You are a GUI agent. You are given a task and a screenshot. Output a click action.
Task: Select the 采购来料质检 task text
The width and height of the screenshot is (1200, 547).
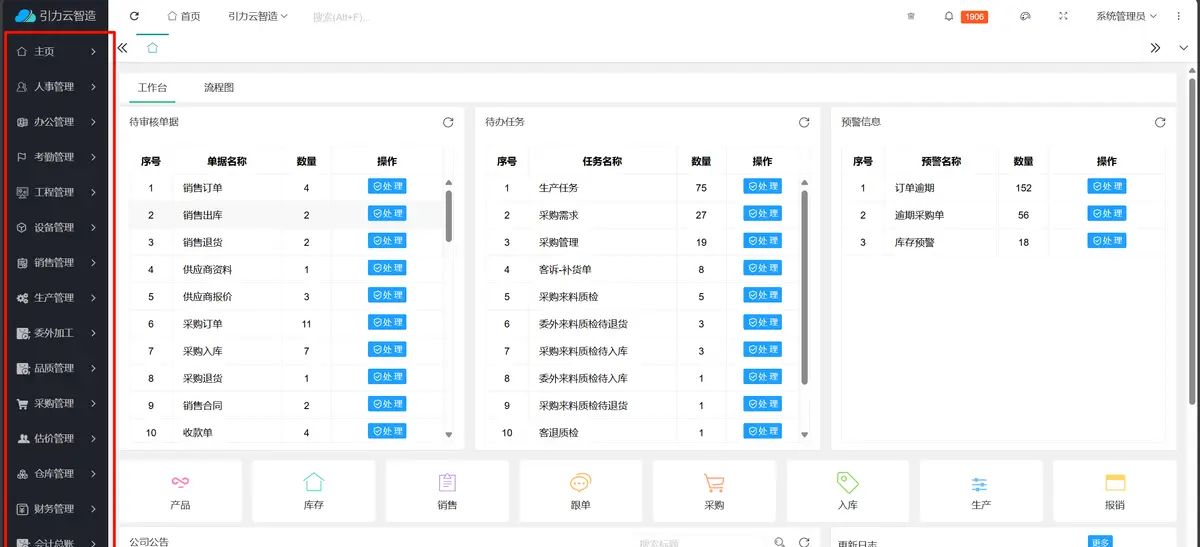tap(569, 296)
